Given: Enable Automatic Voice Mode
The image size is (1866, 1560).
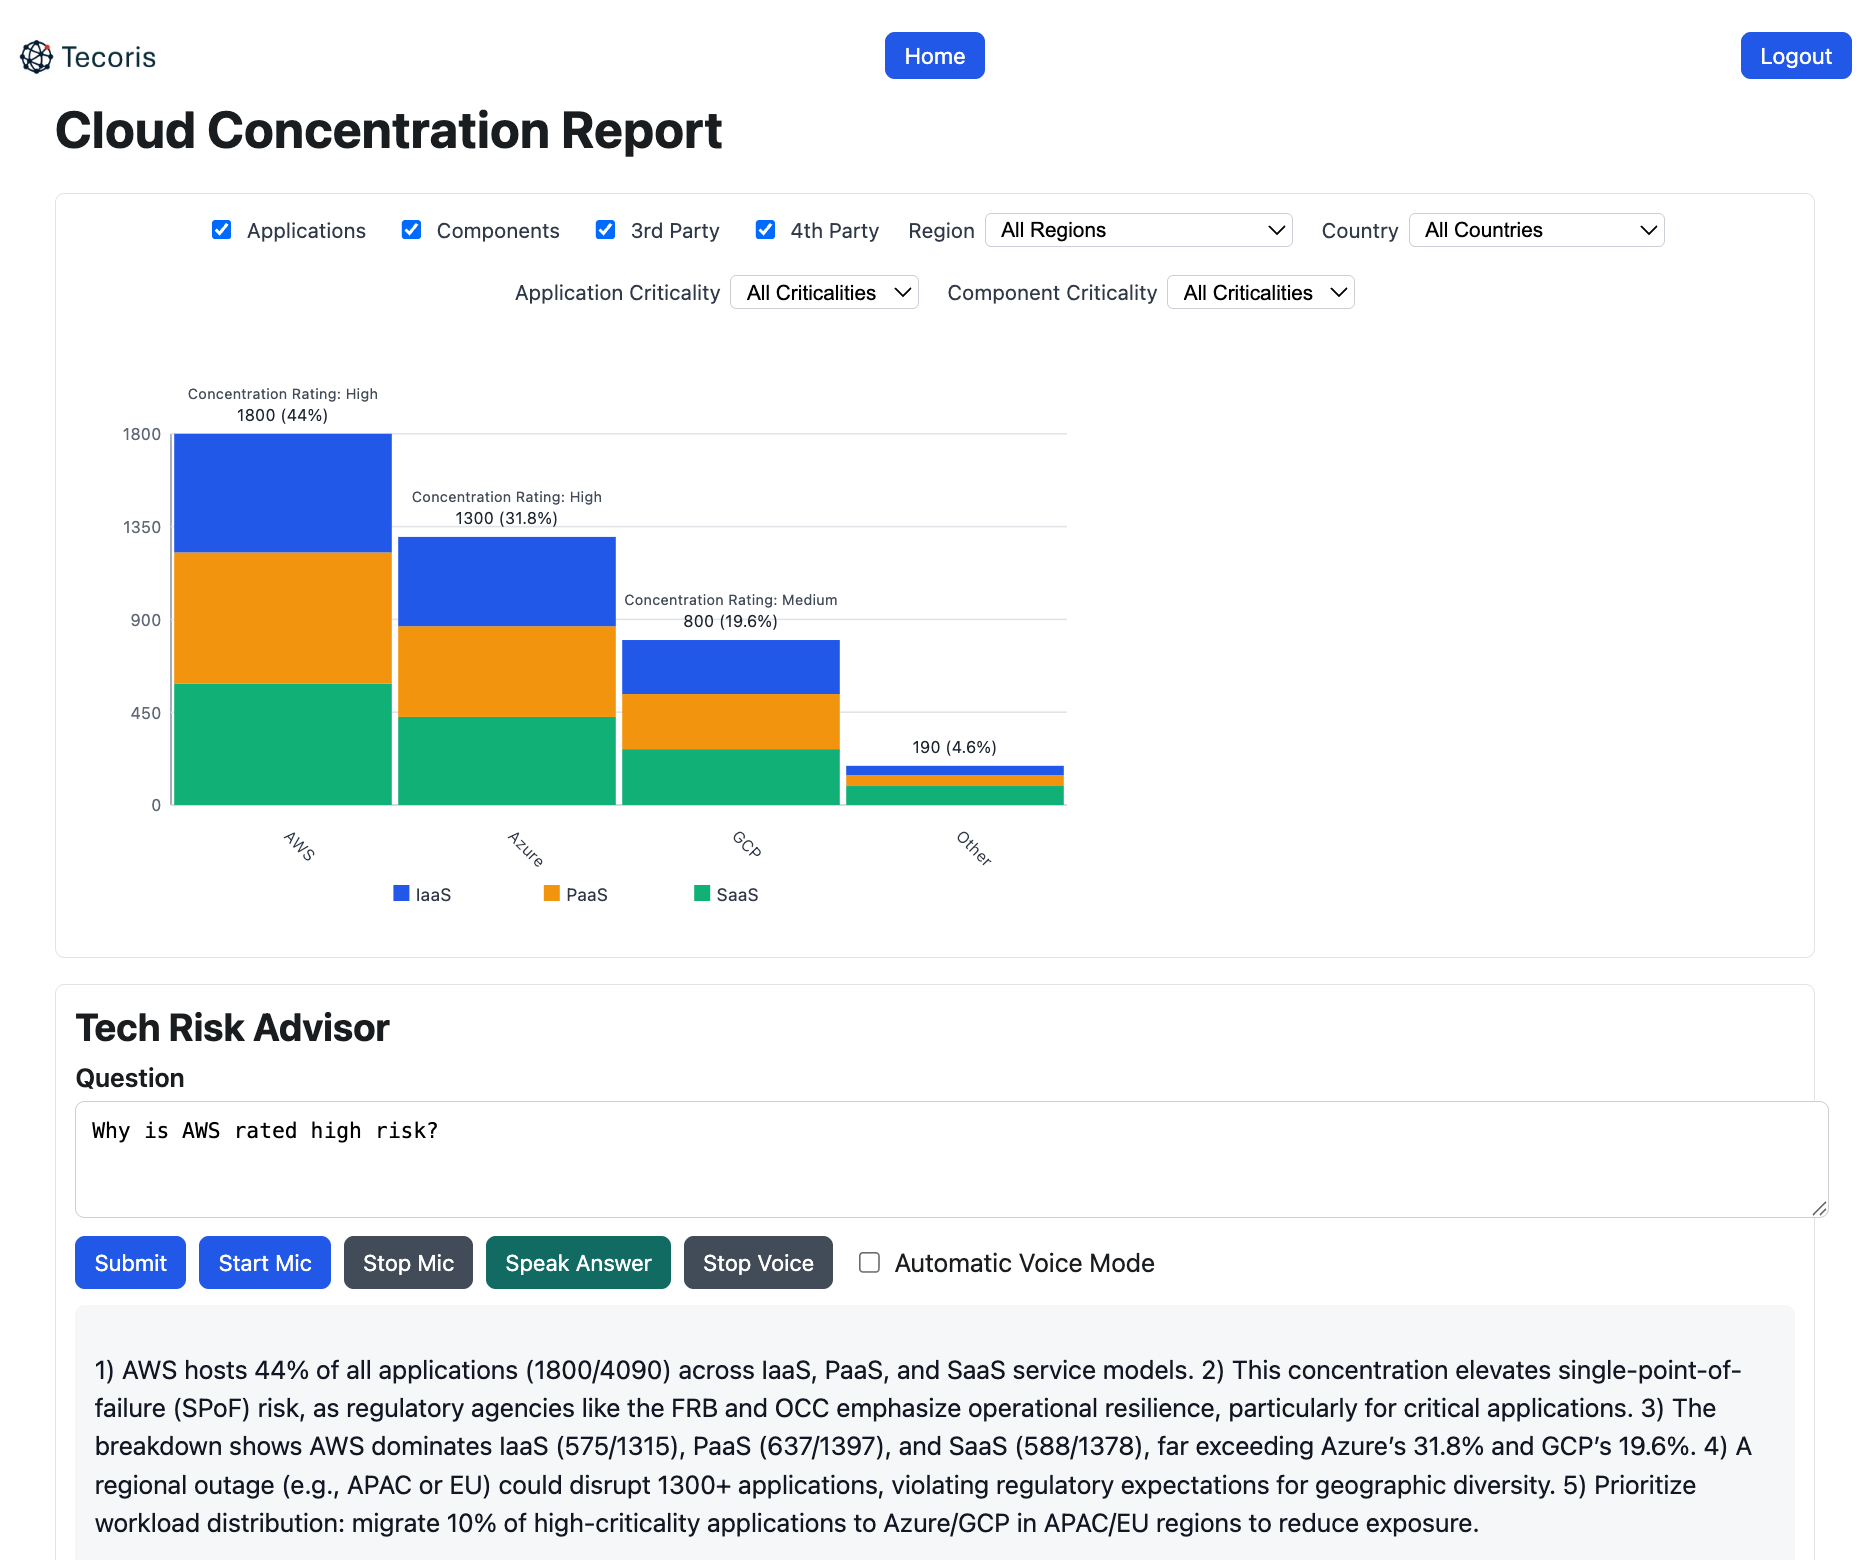Looking at the screenshot, I should click(870, 1262).
